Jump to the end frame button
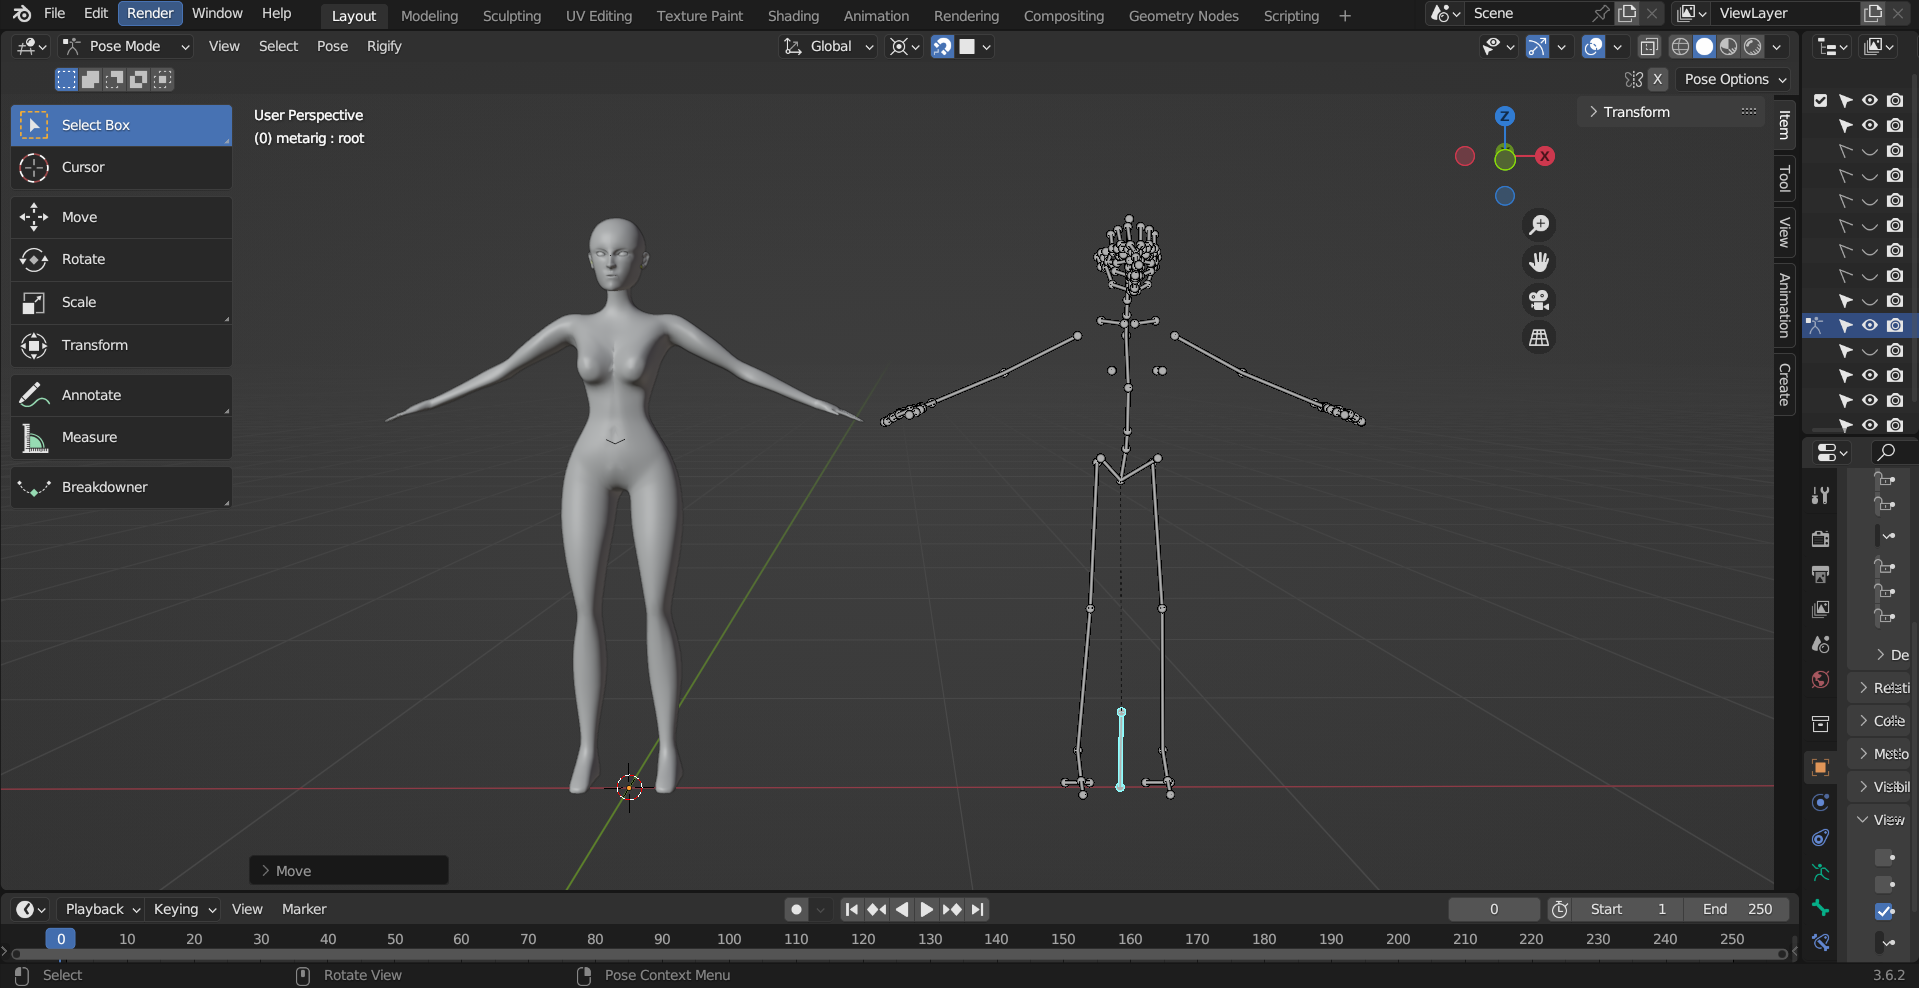The height and width of the screenshot is (988, 1919). click(x=978, y=909)
